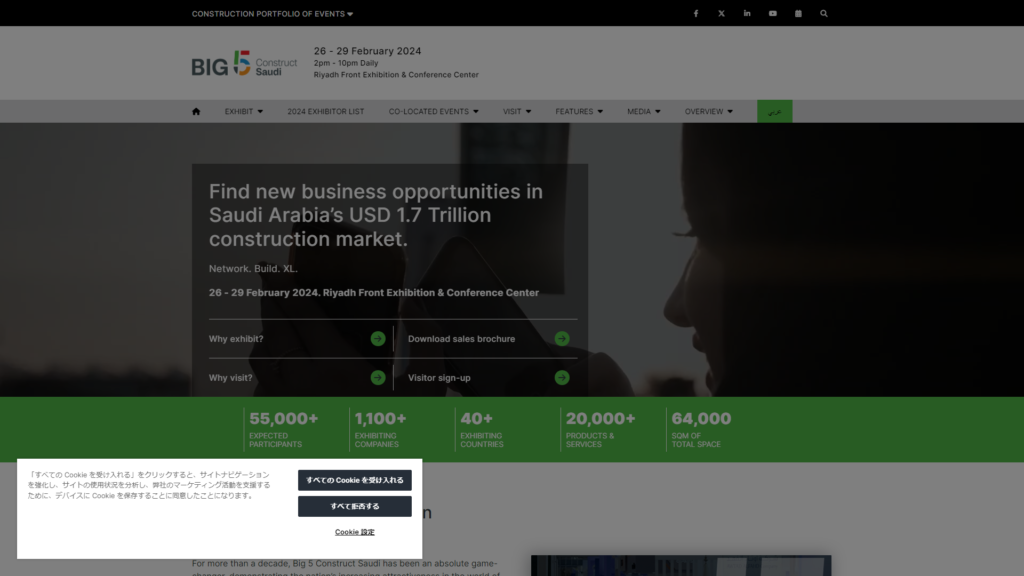Click the Big 5 Construct Saudi logo
This screenshot has width=1024, height=576.
pos(244,63)
